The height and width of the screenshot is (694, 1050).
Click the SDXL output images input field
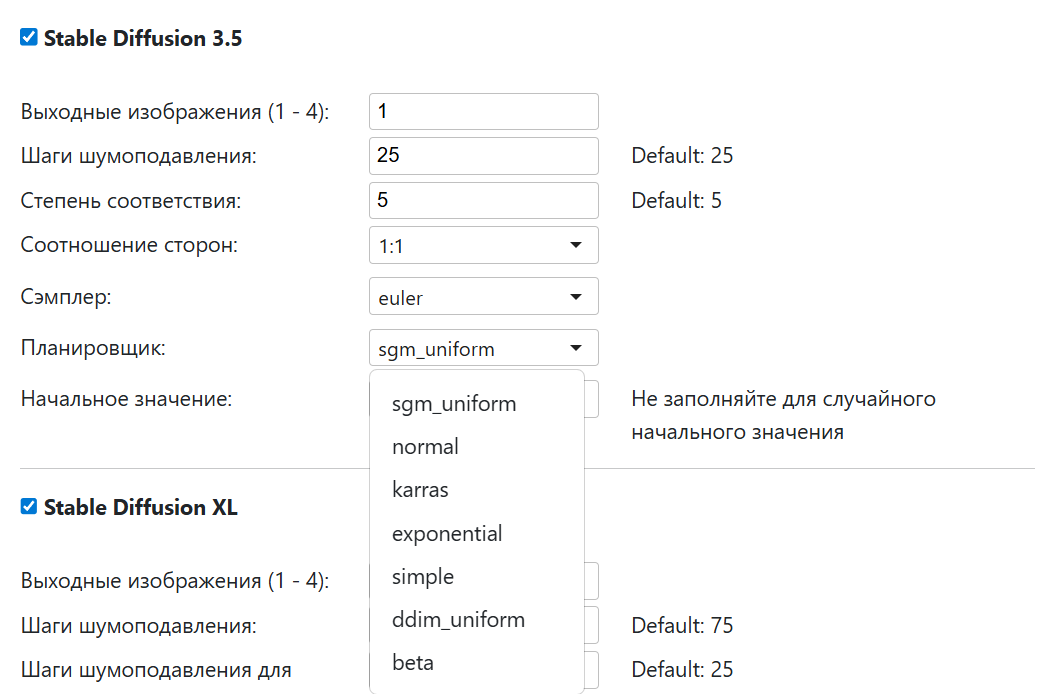click(x=591, y=581)
